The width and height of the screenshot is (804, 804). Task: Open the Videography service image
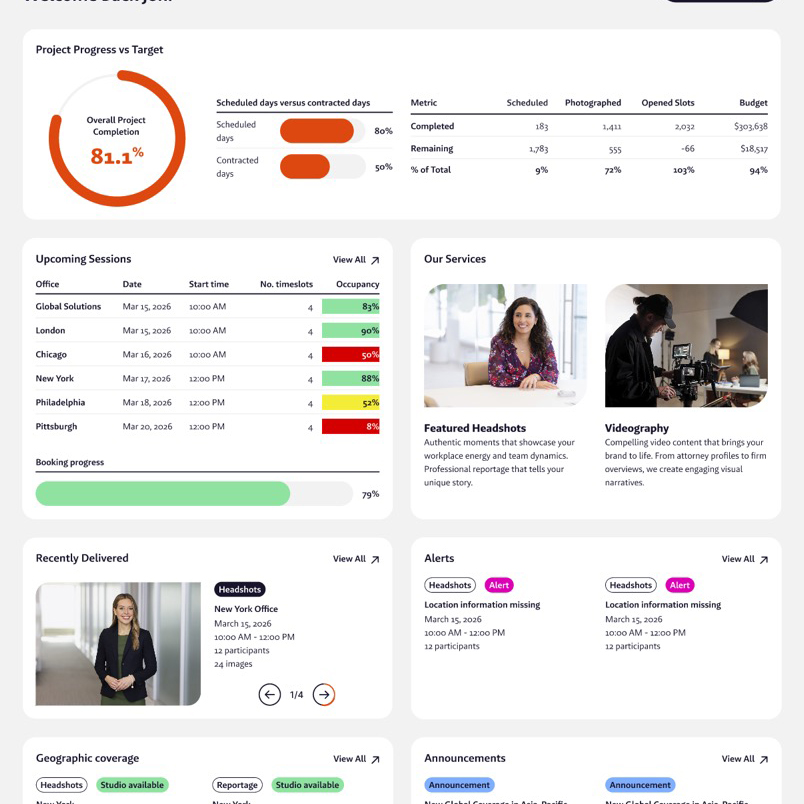[686, 346]
